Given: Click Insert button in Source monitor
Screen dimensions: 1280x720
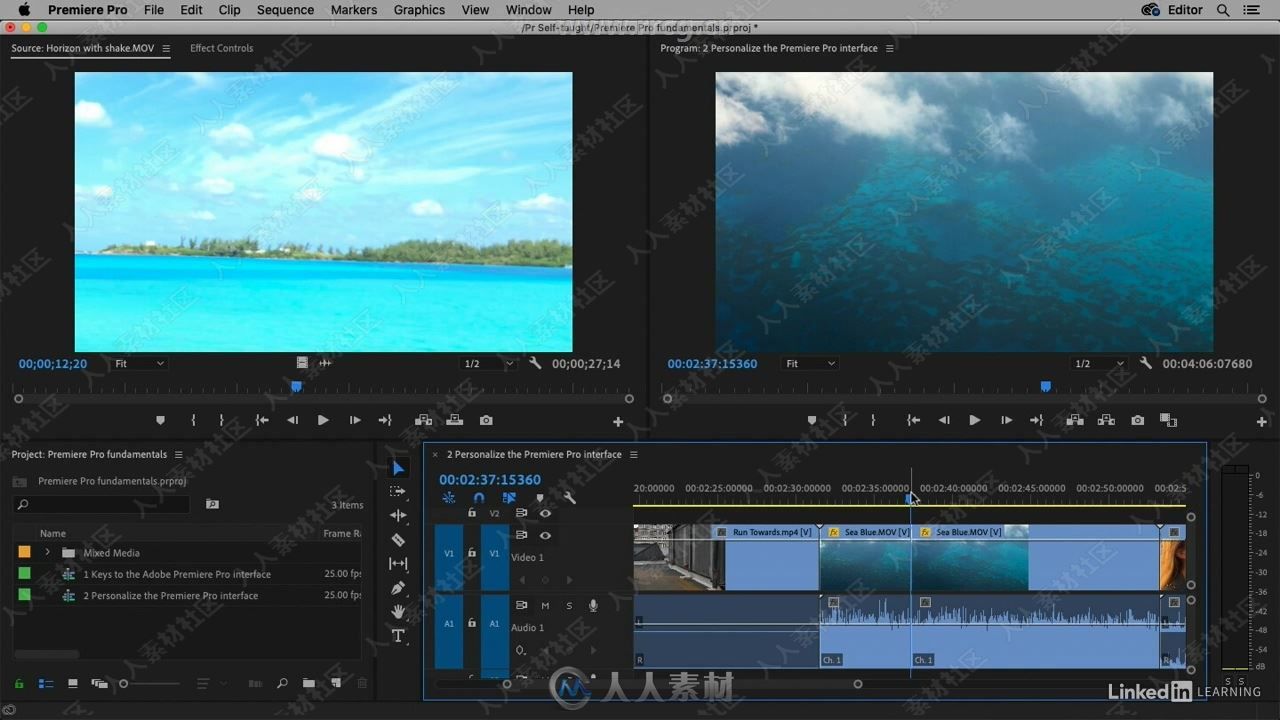Looking at the screenshot, I should click(x=423, y=421).
